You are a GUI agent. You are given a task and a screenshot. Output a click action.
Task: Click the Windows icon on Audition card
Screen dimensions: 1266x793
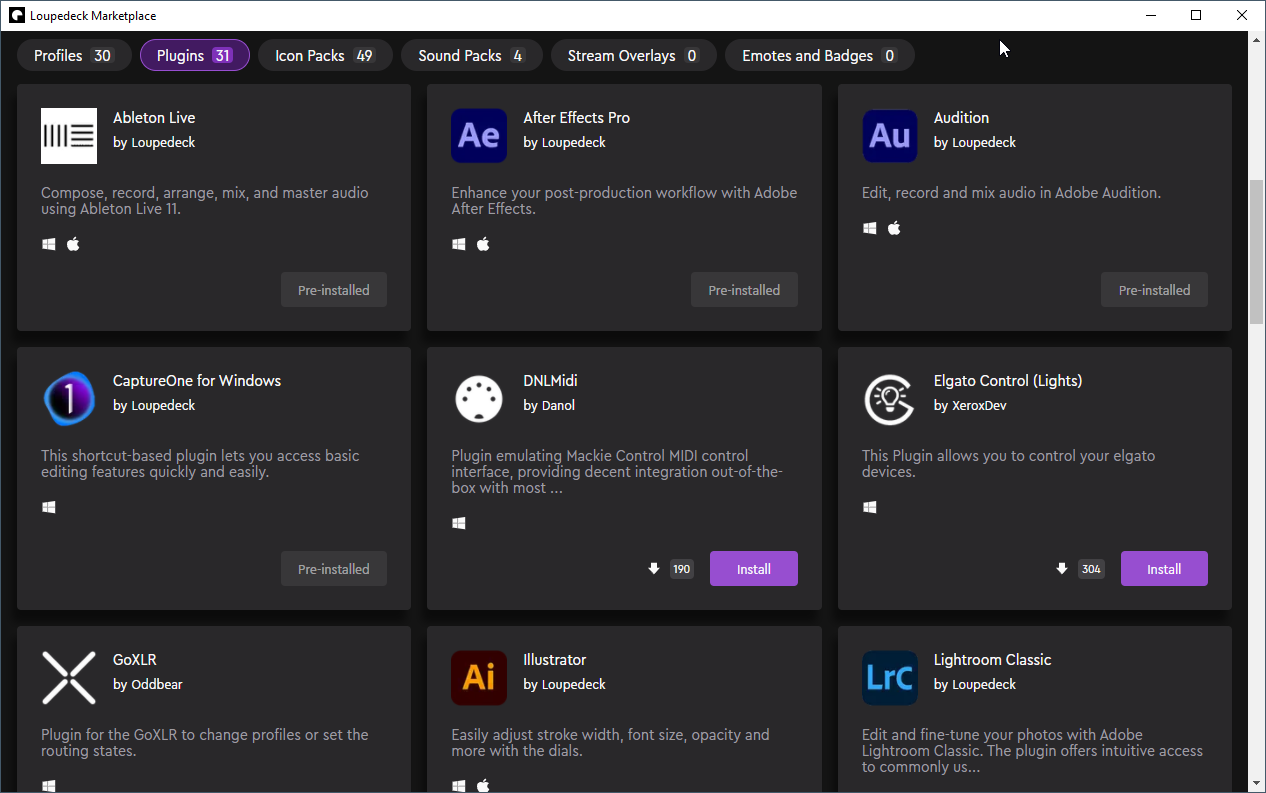(870, 228)
